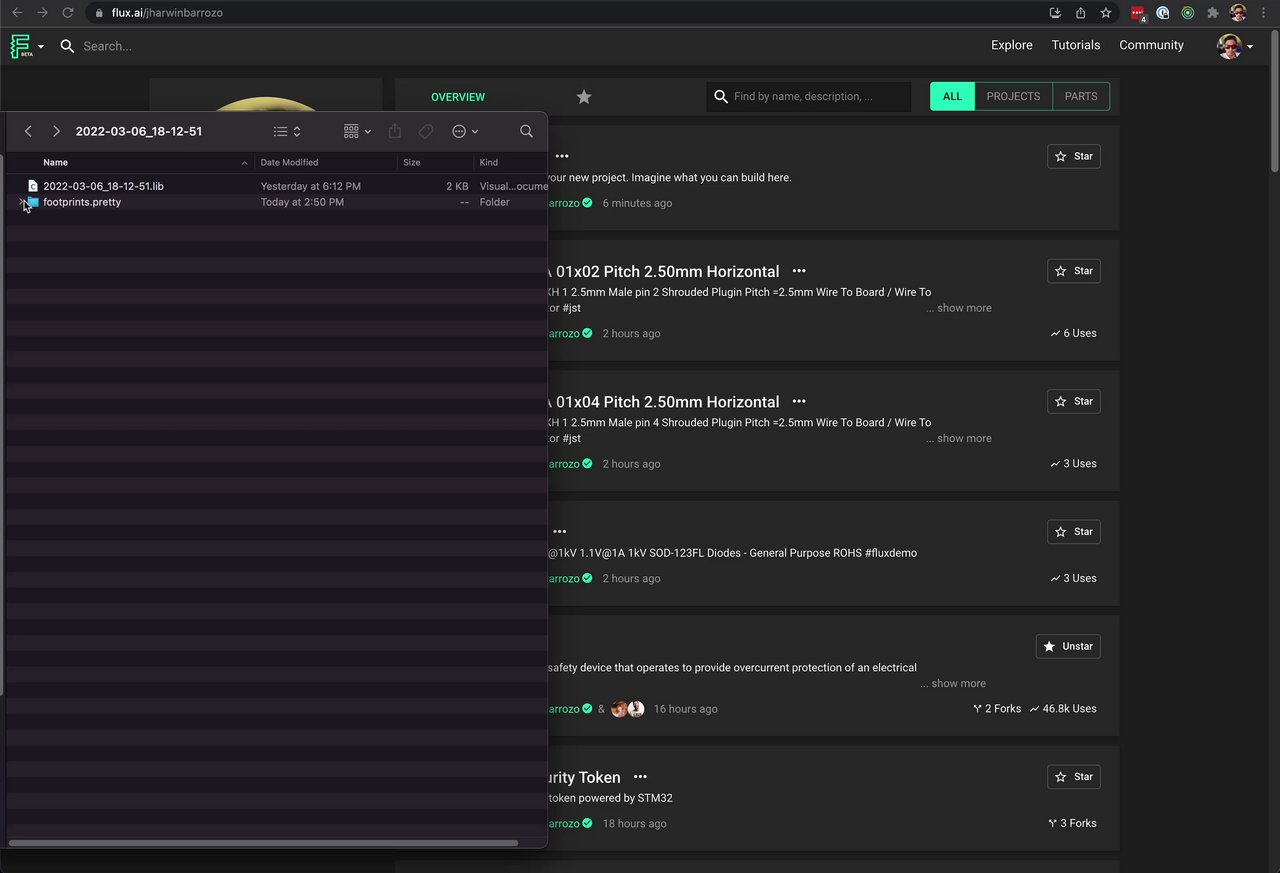Go forward in the Finder window

[x=56, y=131]
